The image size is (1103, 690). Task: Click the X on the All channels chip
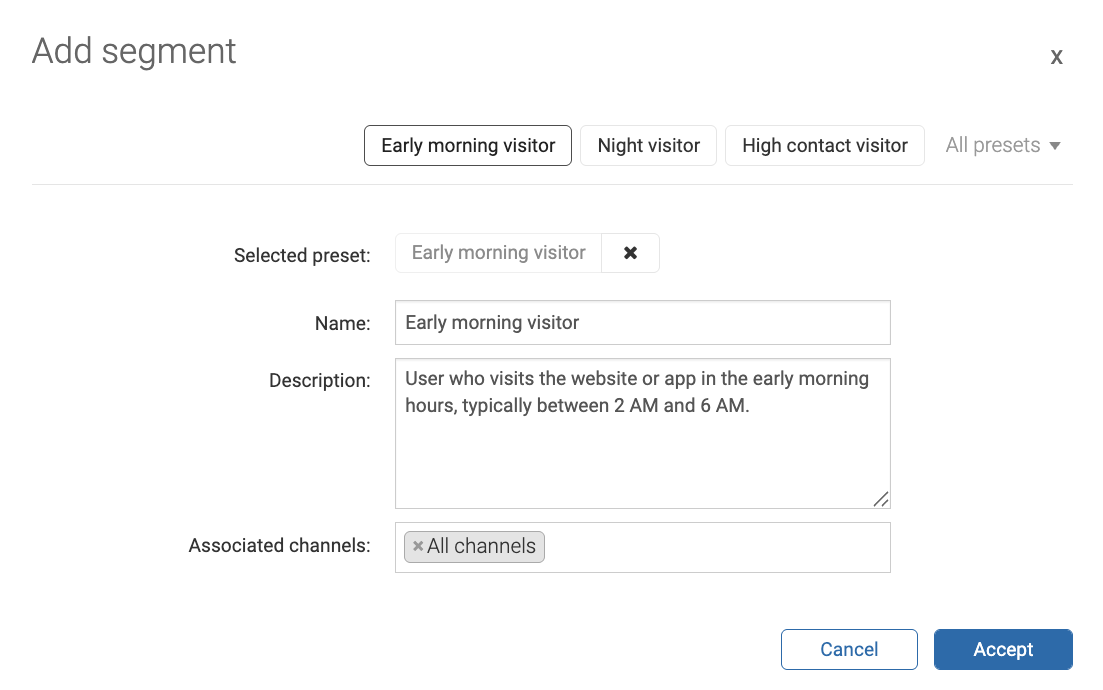[418, 546]
